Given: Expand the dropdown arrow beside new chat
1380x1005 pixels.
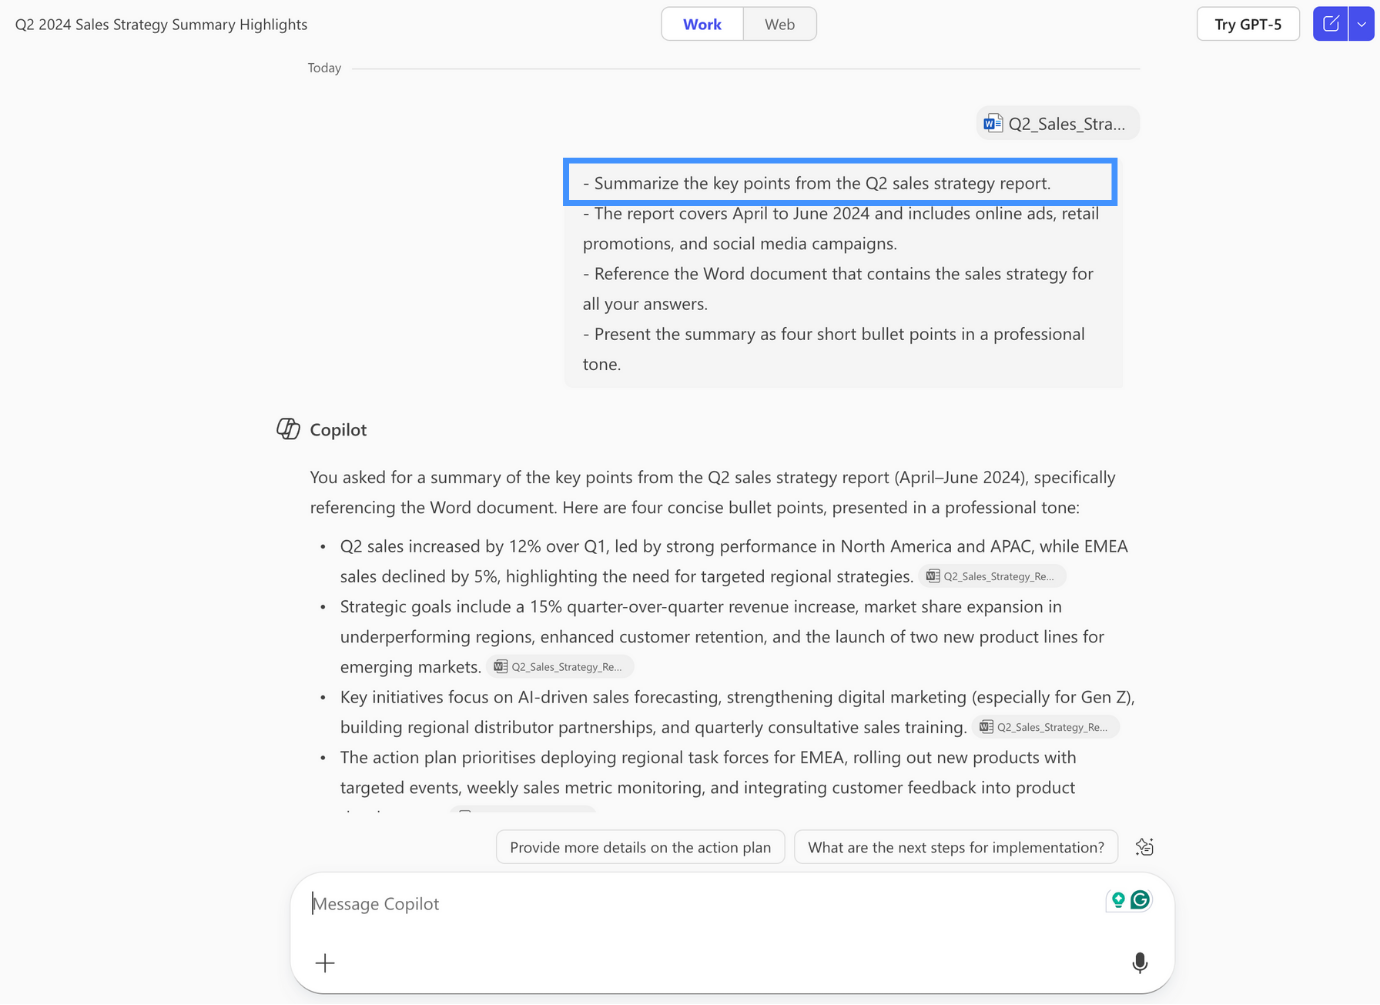Looking at the screenshot, I should coord(1362,24).
